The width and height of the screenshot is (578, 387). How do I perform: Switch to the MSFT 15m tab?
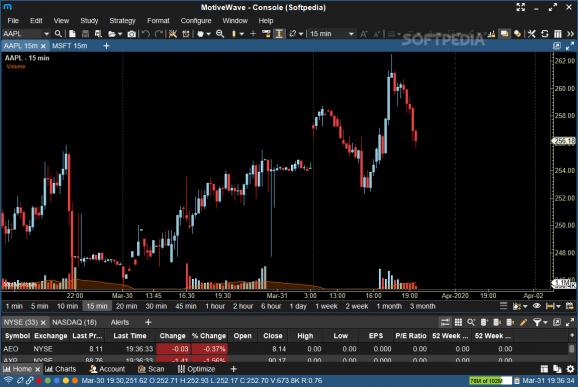click(70, 46)
